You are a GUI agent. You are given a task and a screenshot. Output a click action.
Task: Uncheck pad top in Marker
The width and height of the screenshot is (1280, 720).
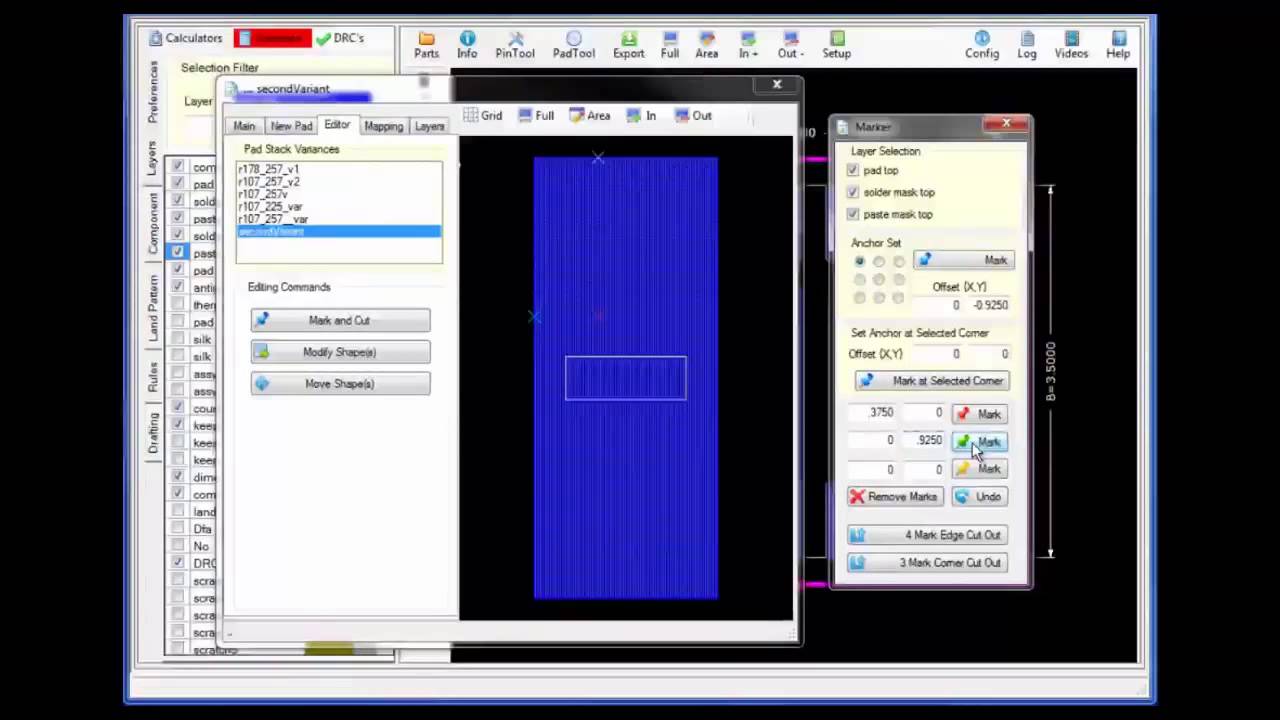(852, 171)
